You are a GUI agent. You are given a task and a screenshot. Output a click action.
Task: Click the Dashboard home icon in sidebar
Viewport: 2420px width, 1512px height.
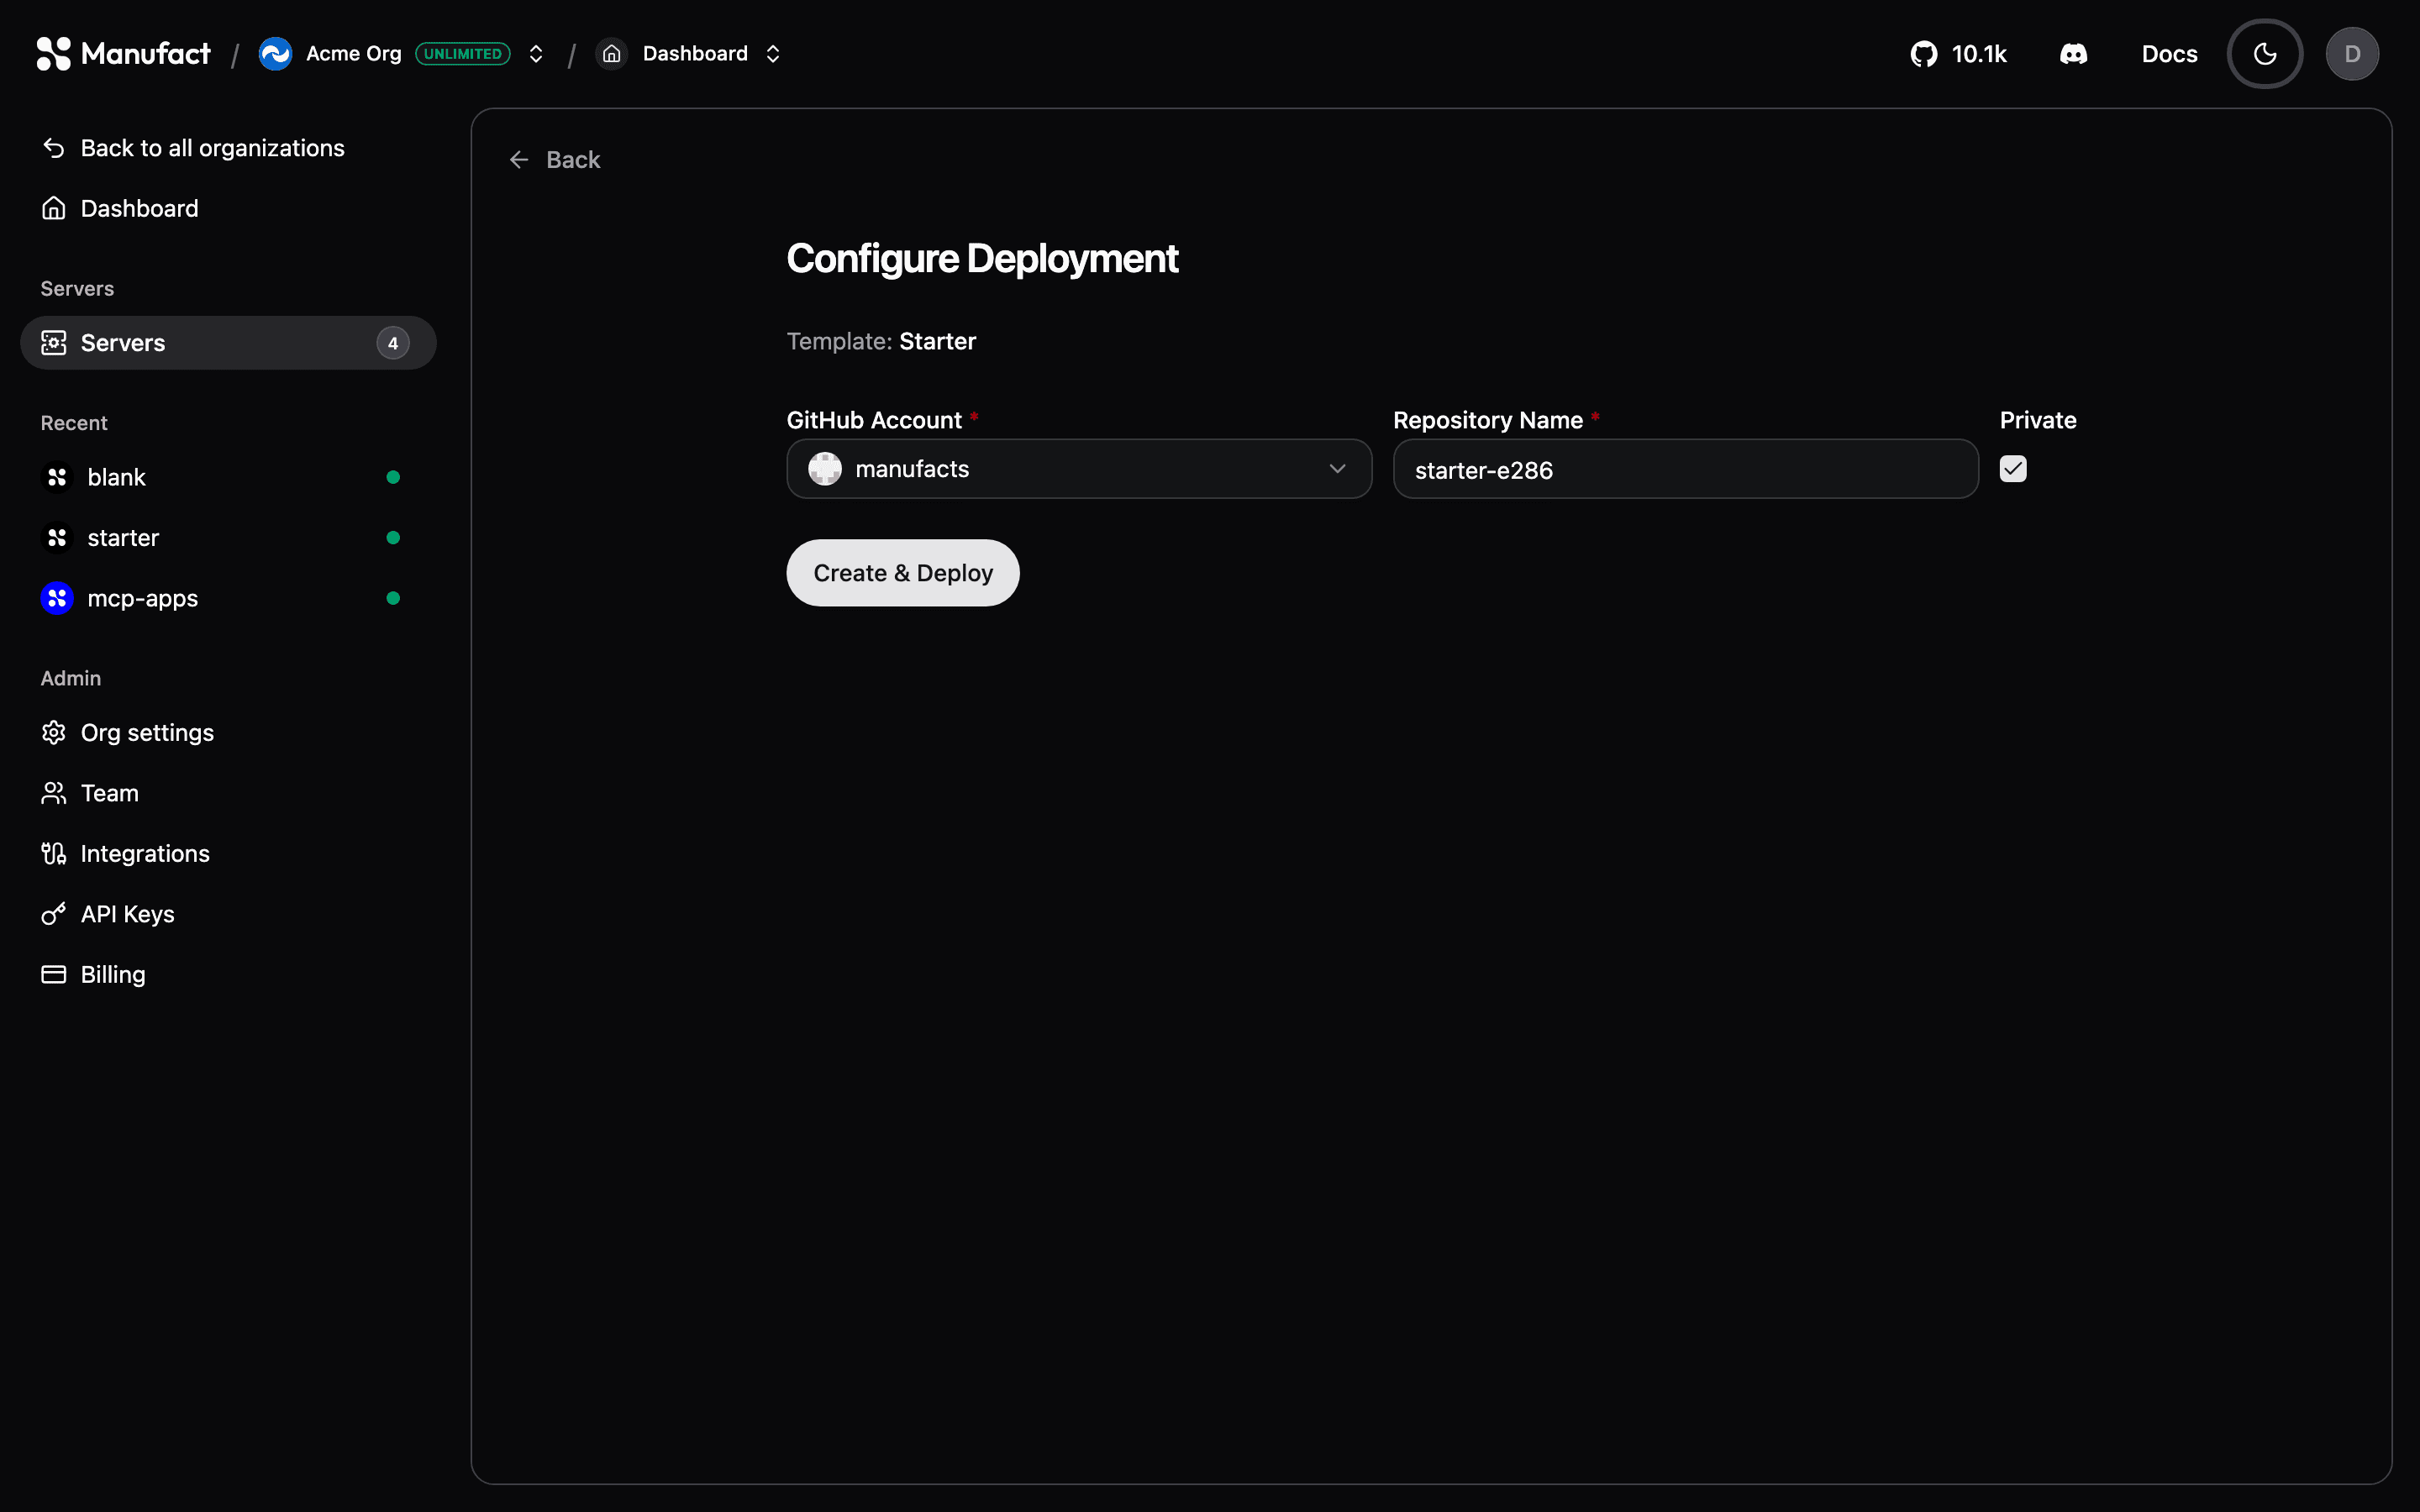54,208
